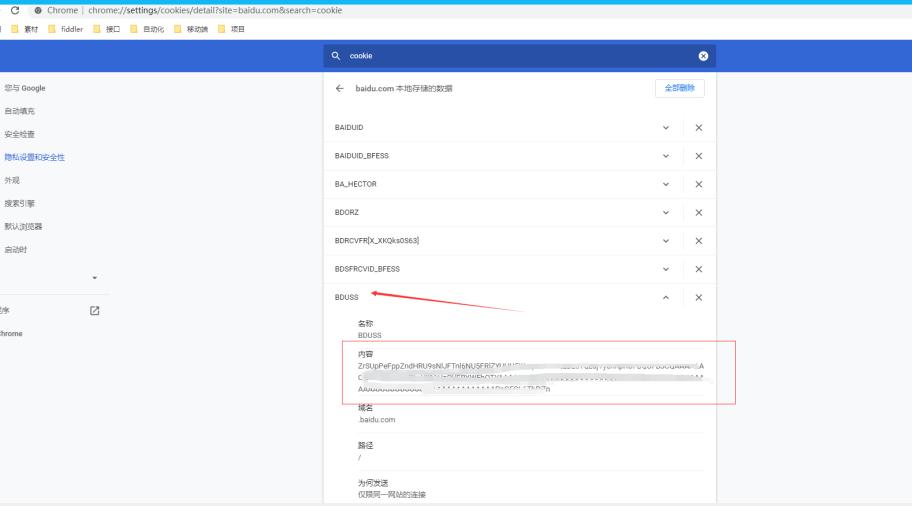This screenshot has width=912, height=506.
Task: Open 您与 Google settings section
Action: coord(25,88)
